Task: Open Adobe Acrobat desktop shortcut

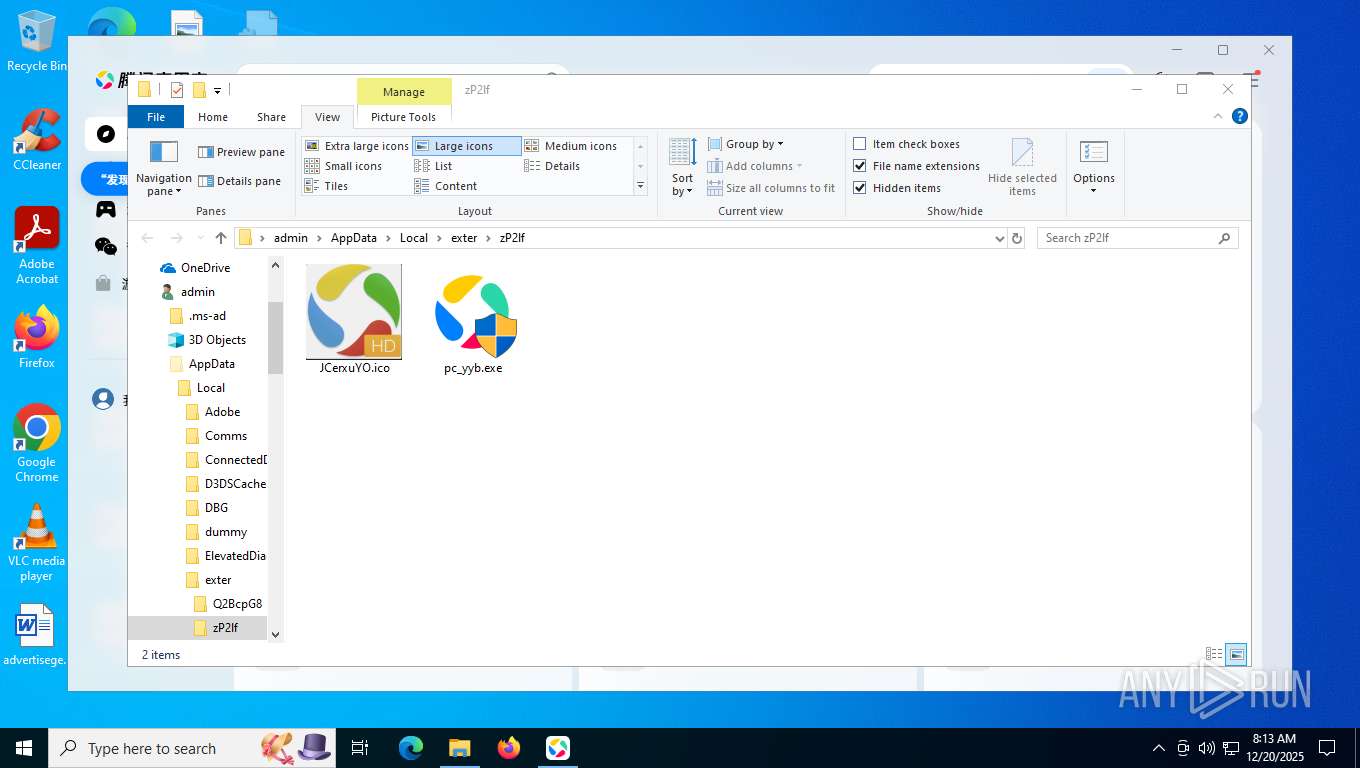Action: pos(37,246)
